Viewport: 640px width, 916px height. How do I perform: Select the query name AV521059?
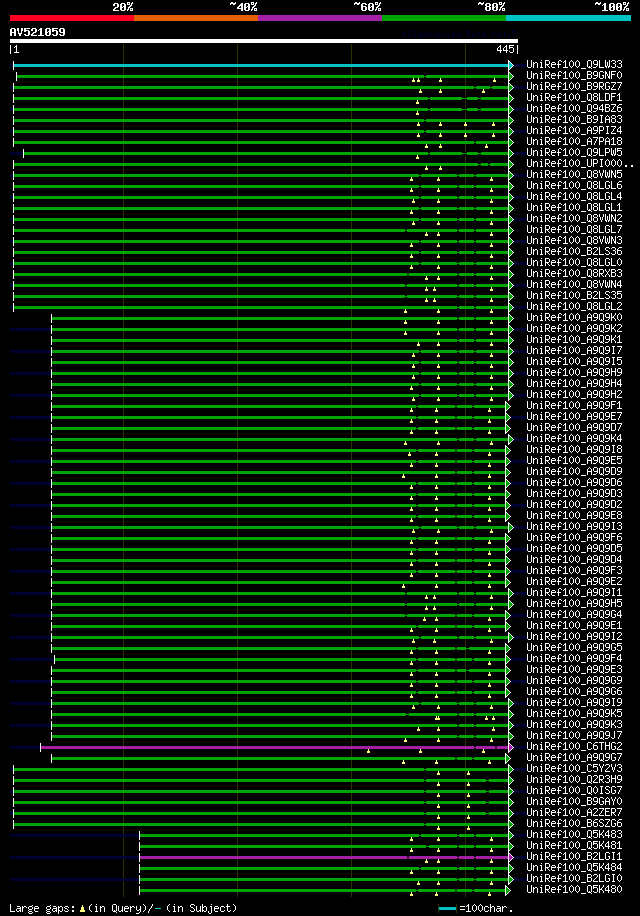37,32
